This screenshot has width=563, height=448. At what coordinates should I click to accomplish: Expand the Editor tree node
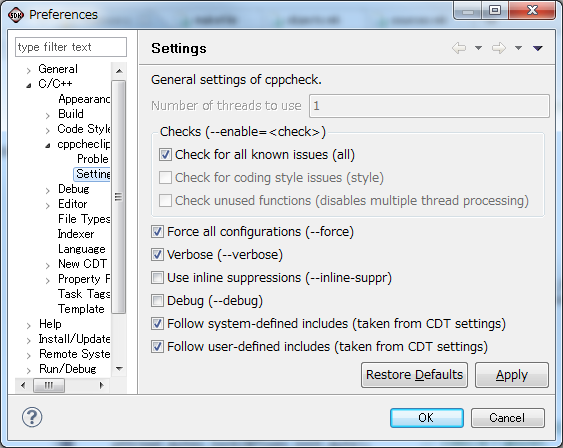pos(47,206)
